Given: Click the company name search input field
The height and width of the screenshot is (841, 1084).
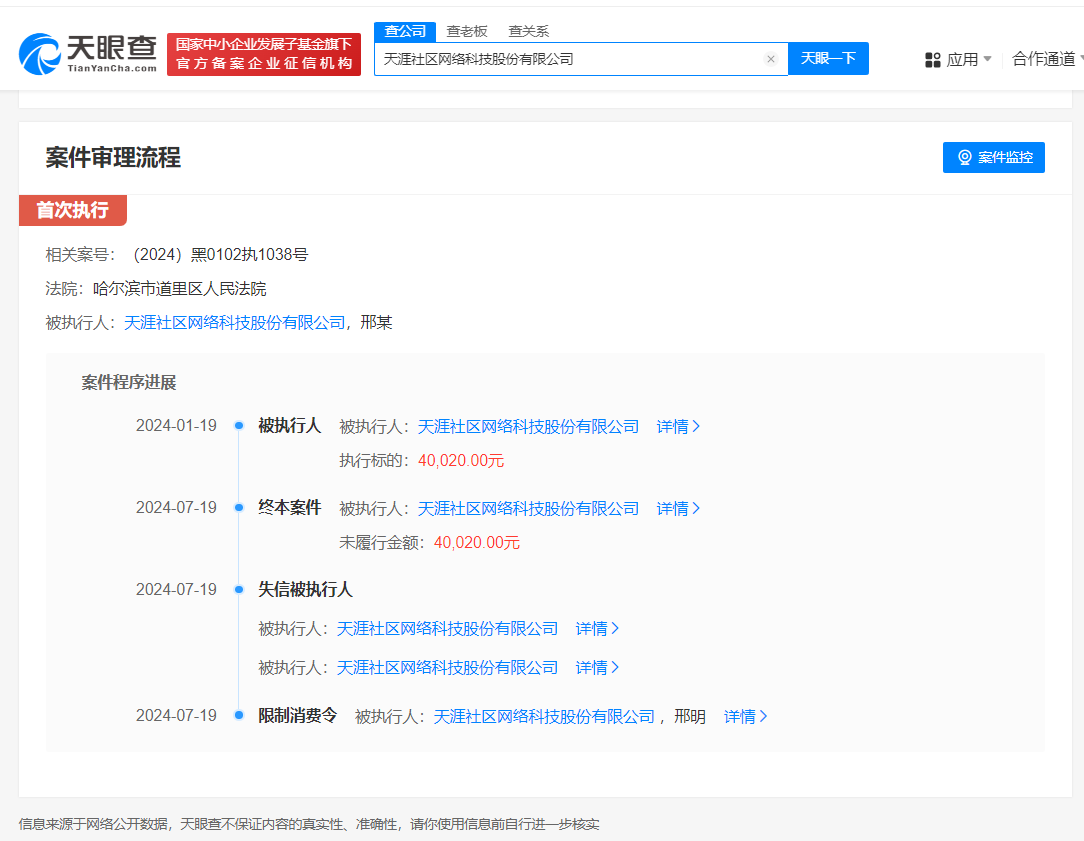Looking at the screenshot, I should click(570, 59).
